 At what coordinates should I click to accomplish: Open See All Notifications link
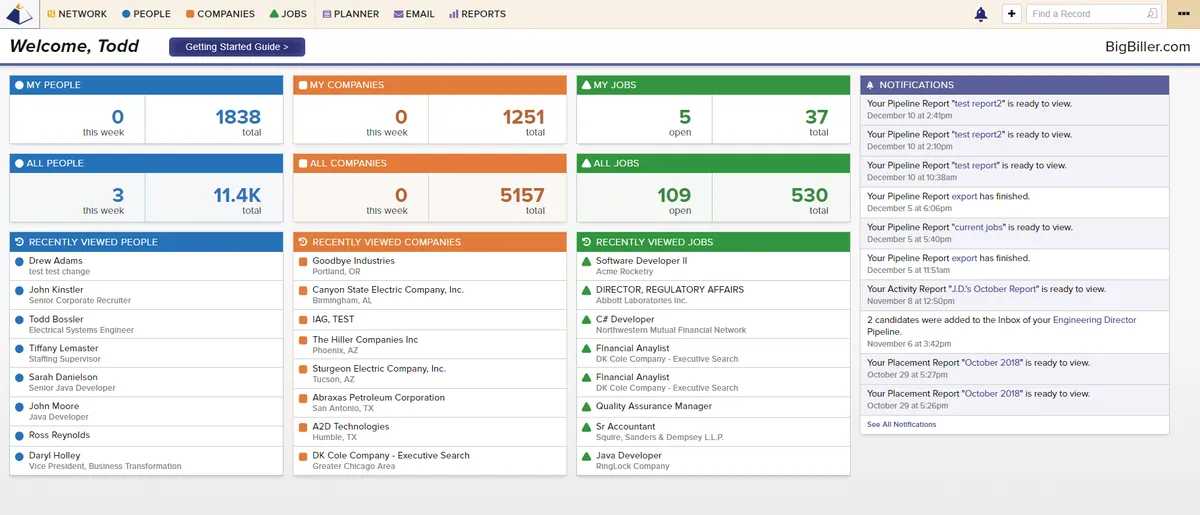[x=901, y=424]
